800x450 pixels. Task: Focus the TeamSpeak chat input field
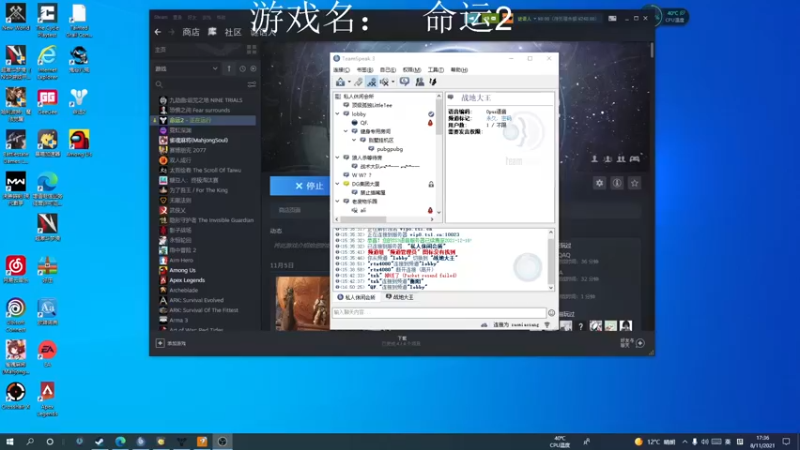tap(439, 312)
